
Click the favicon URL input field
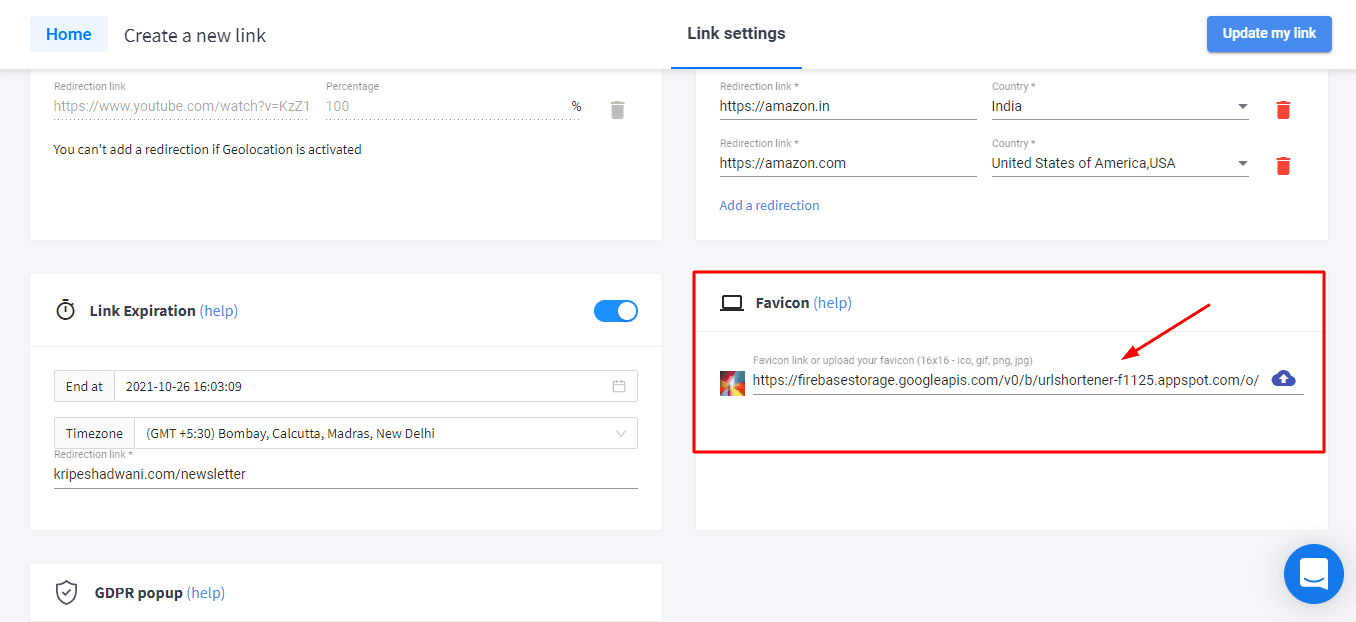(1005, 380)
